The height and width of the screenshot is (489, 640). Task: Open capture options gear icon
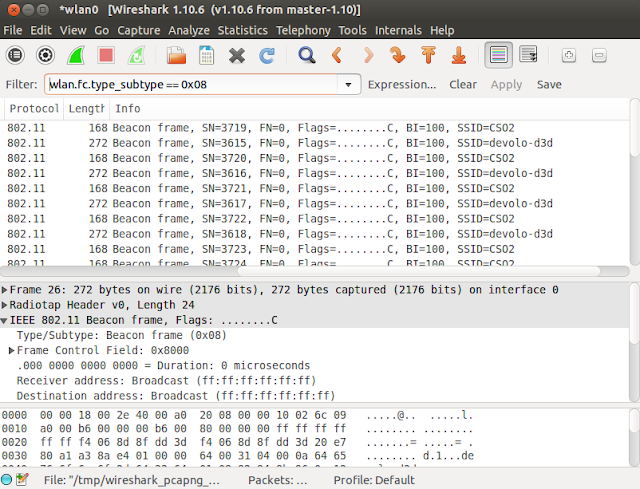click(45, 55)
